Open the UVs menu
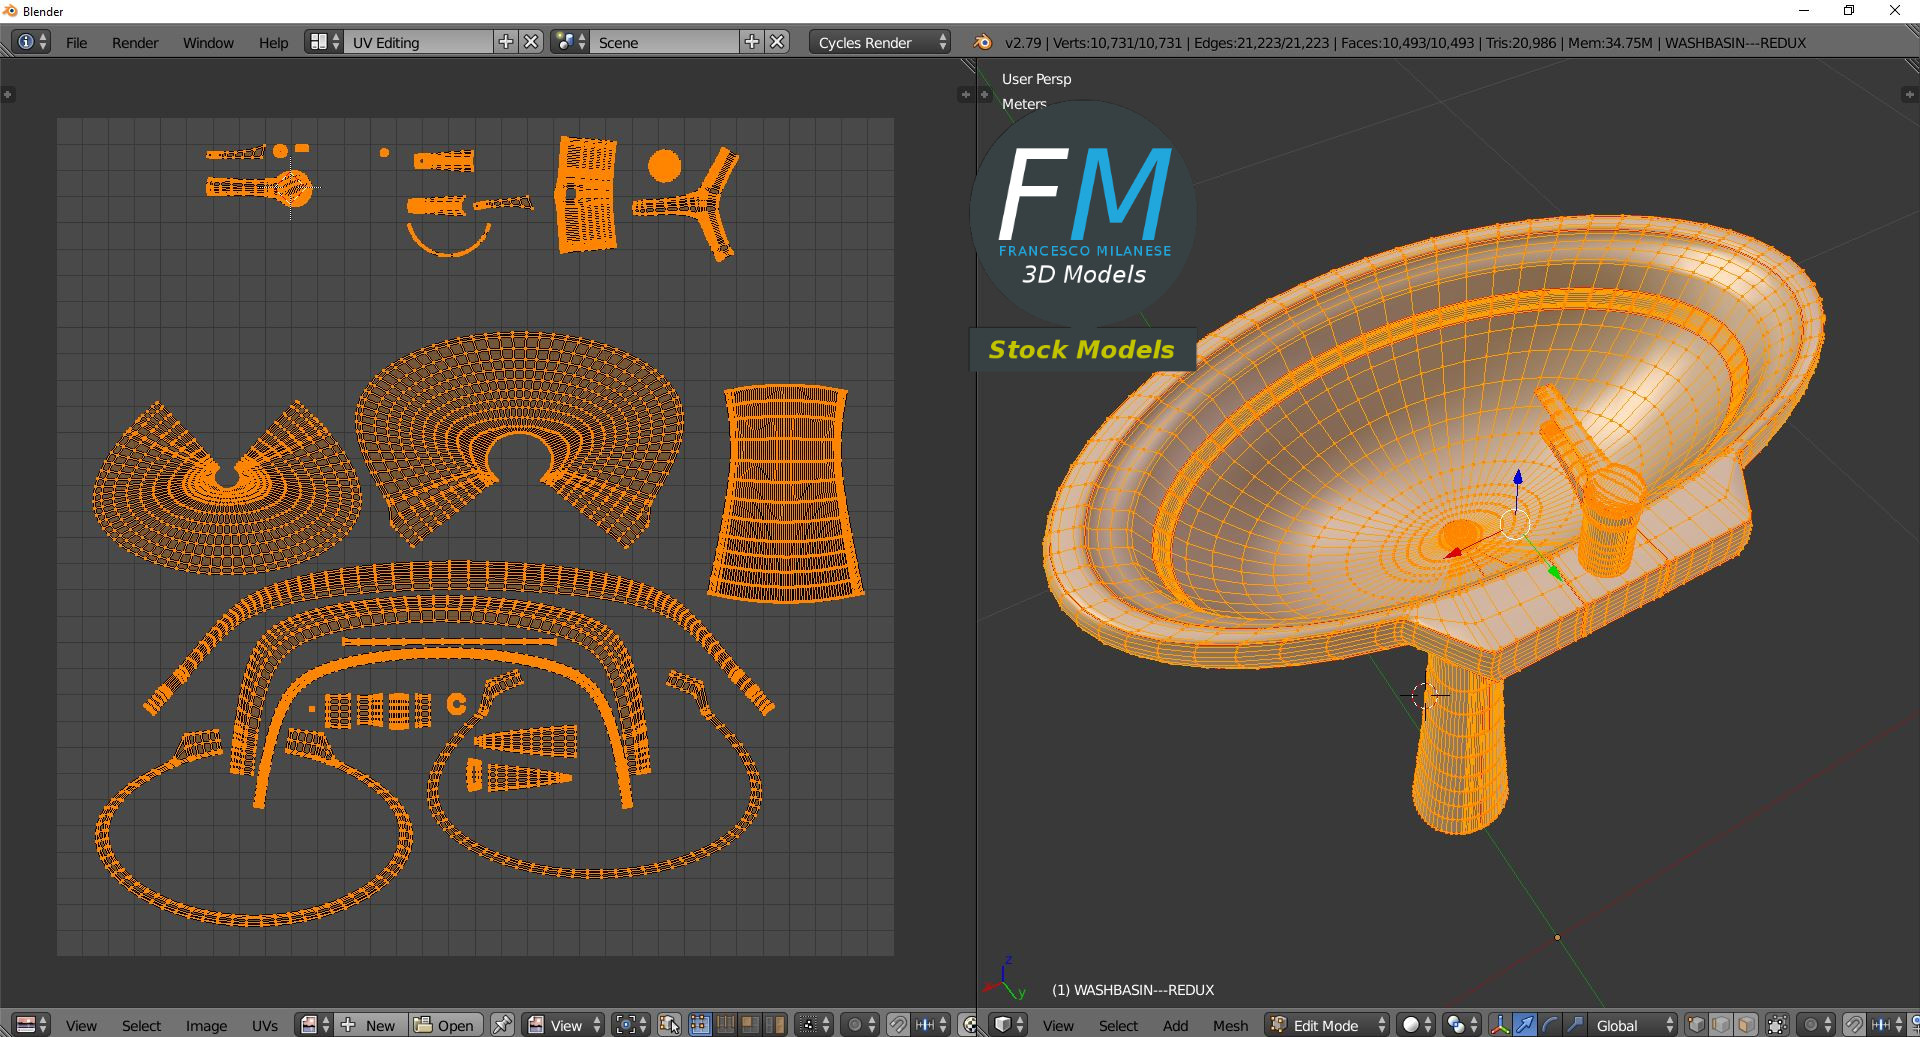 coord(265,1025)
